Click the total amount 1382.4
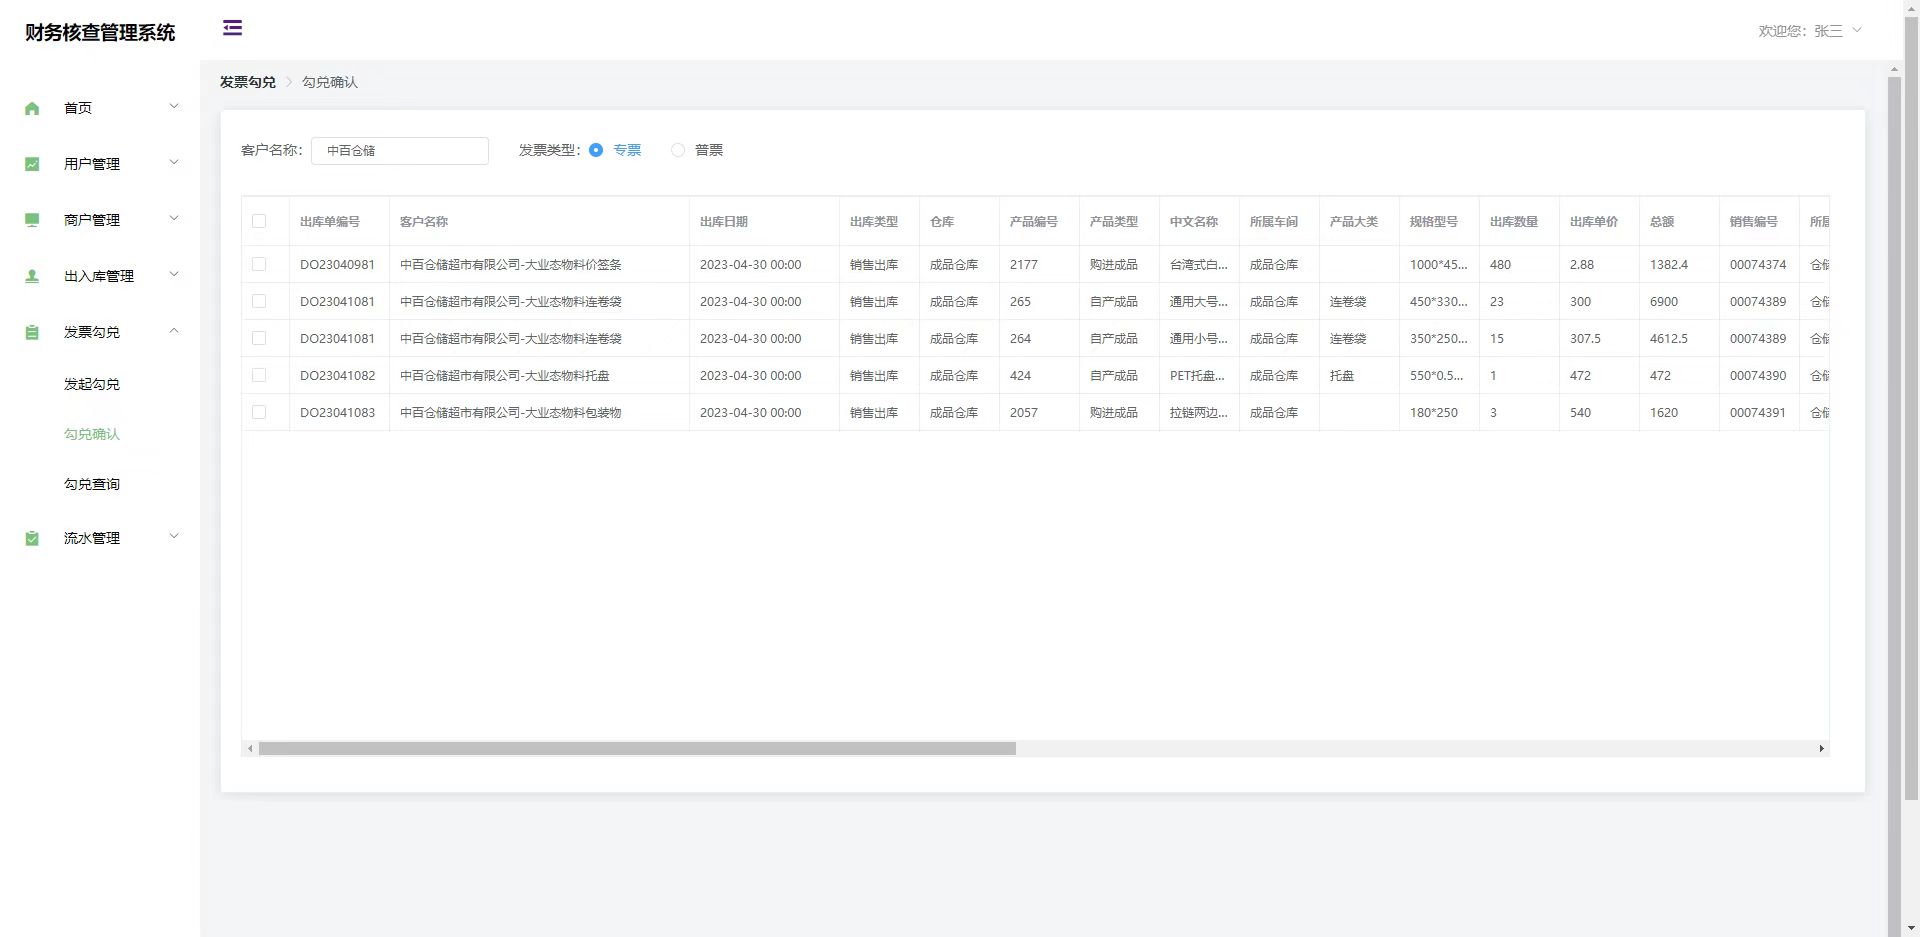The width and height of the screenshot is (1920, 937). click(1669, 264)
